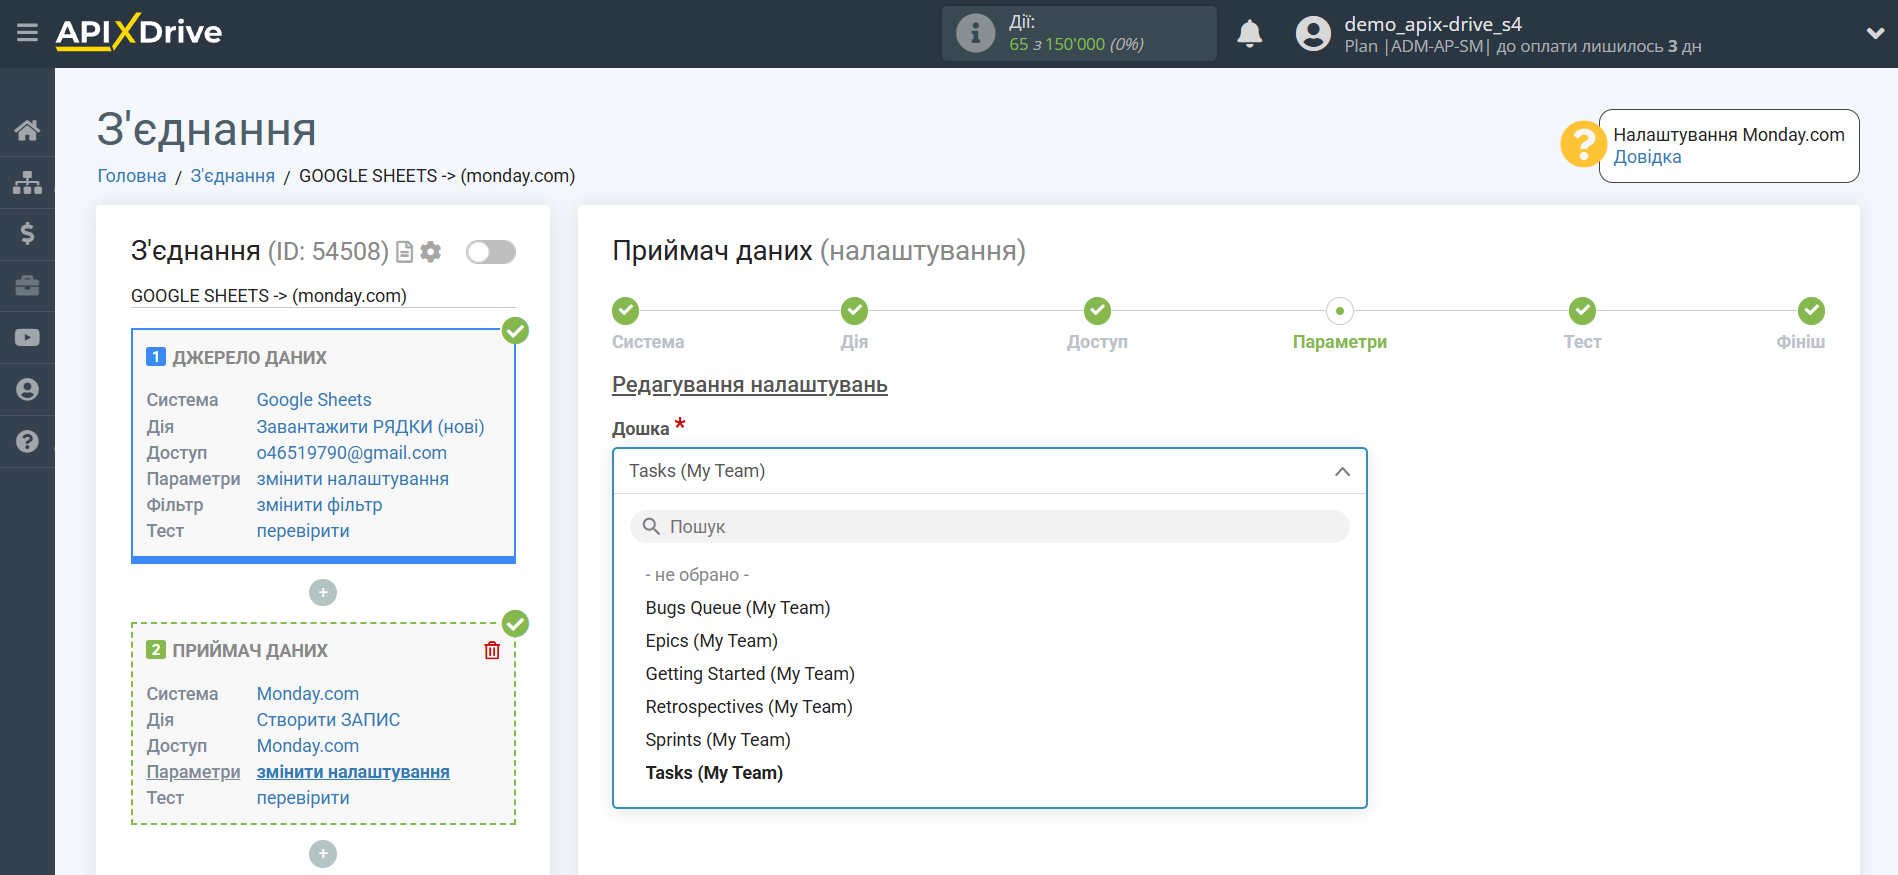The image size is (1898, 875).
Task: Click the Пошук search field in dropdown
Action: tap(990, 527)
